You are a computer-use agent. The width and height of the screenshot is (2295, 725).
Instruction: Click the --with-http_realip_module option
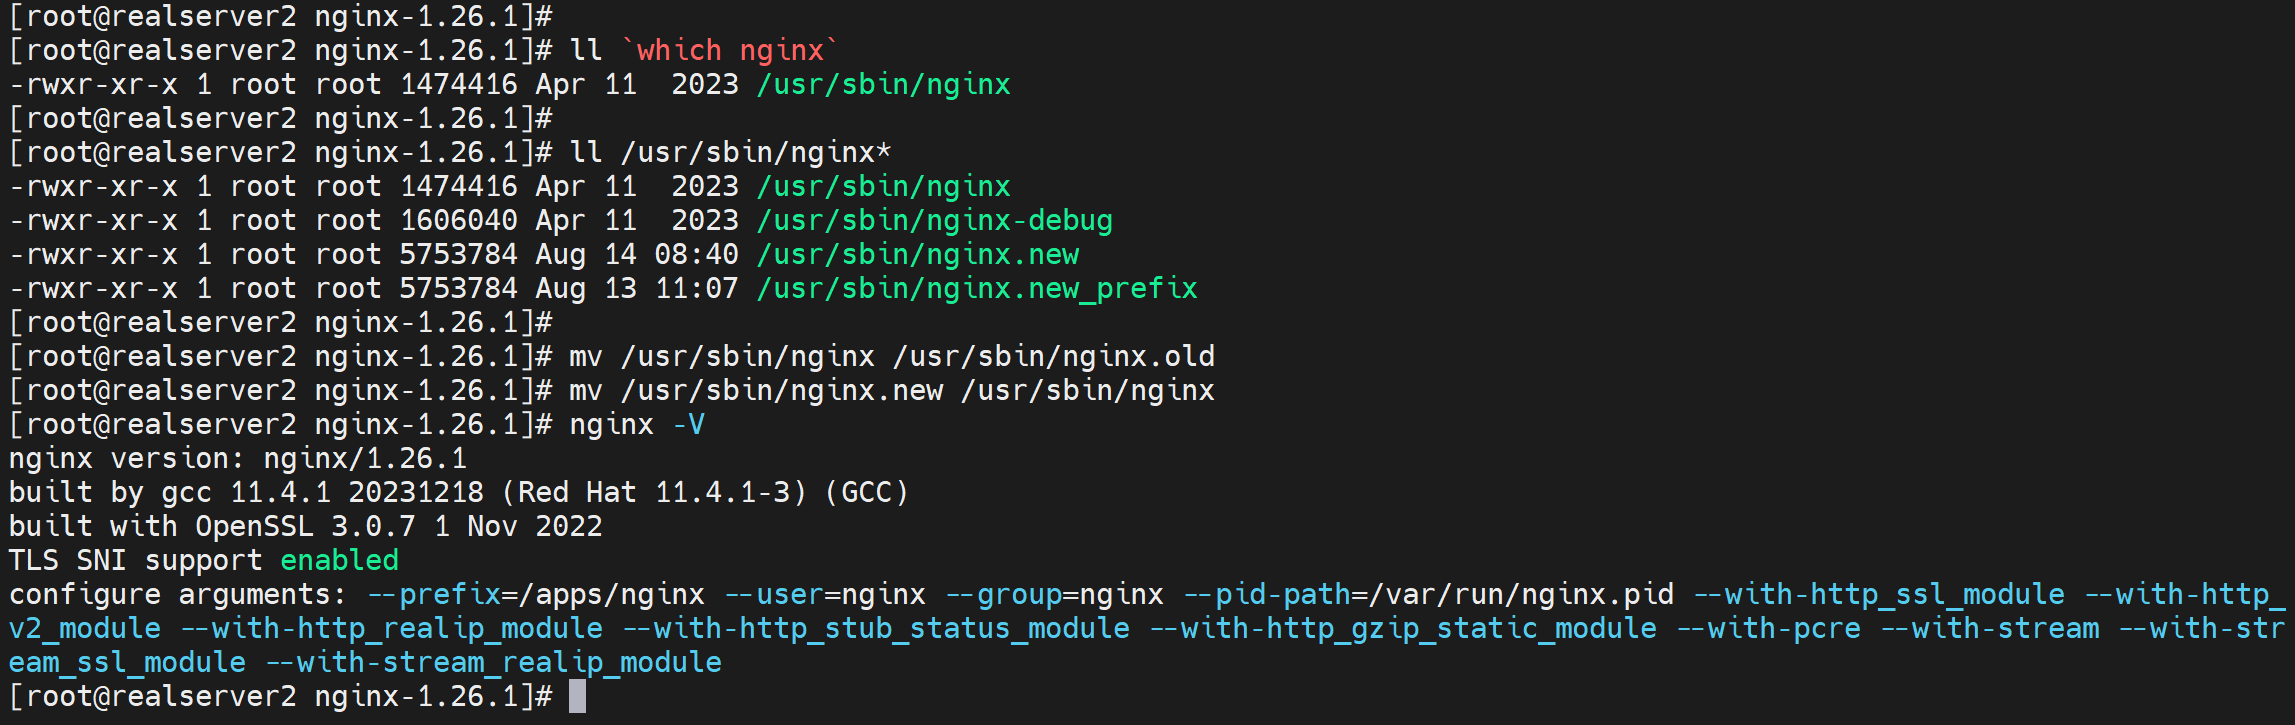pyautogui.click(x=392, y=628)
